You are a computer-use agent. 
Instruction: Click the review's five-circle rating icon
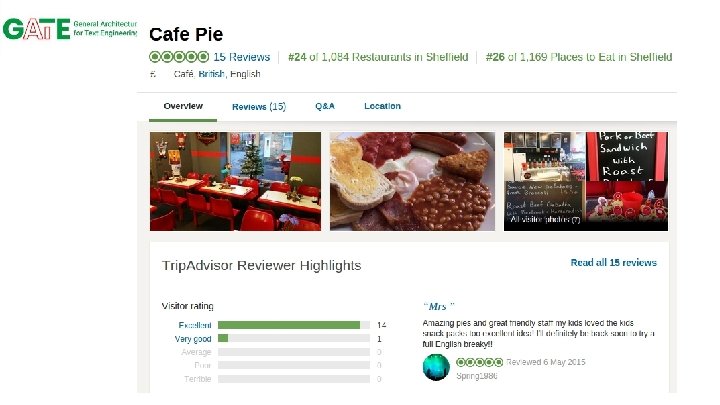pos(479,362)
